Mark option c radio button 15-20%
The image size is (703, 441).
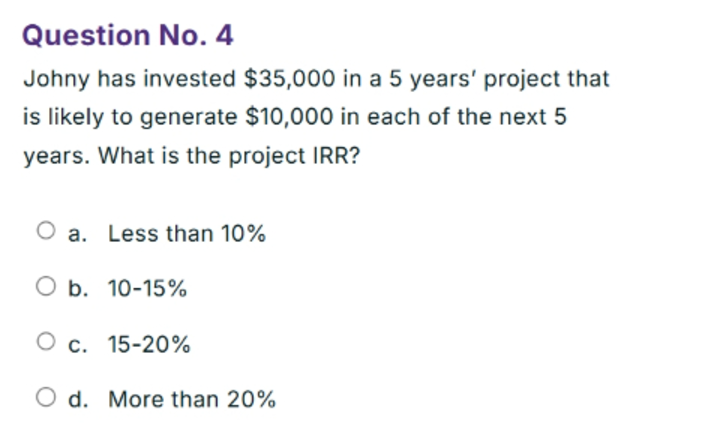click(46, 342)
